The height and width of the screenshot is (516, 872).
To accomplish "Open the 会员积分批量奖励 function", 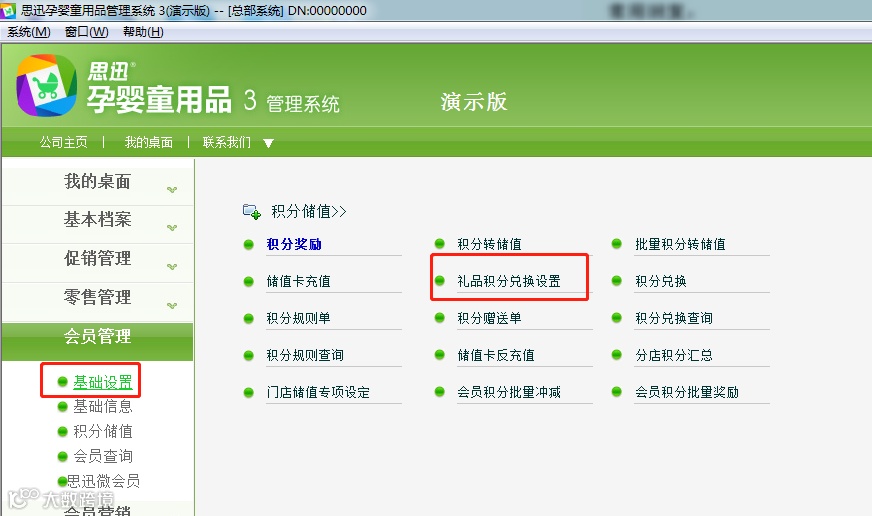I will 687,393.
